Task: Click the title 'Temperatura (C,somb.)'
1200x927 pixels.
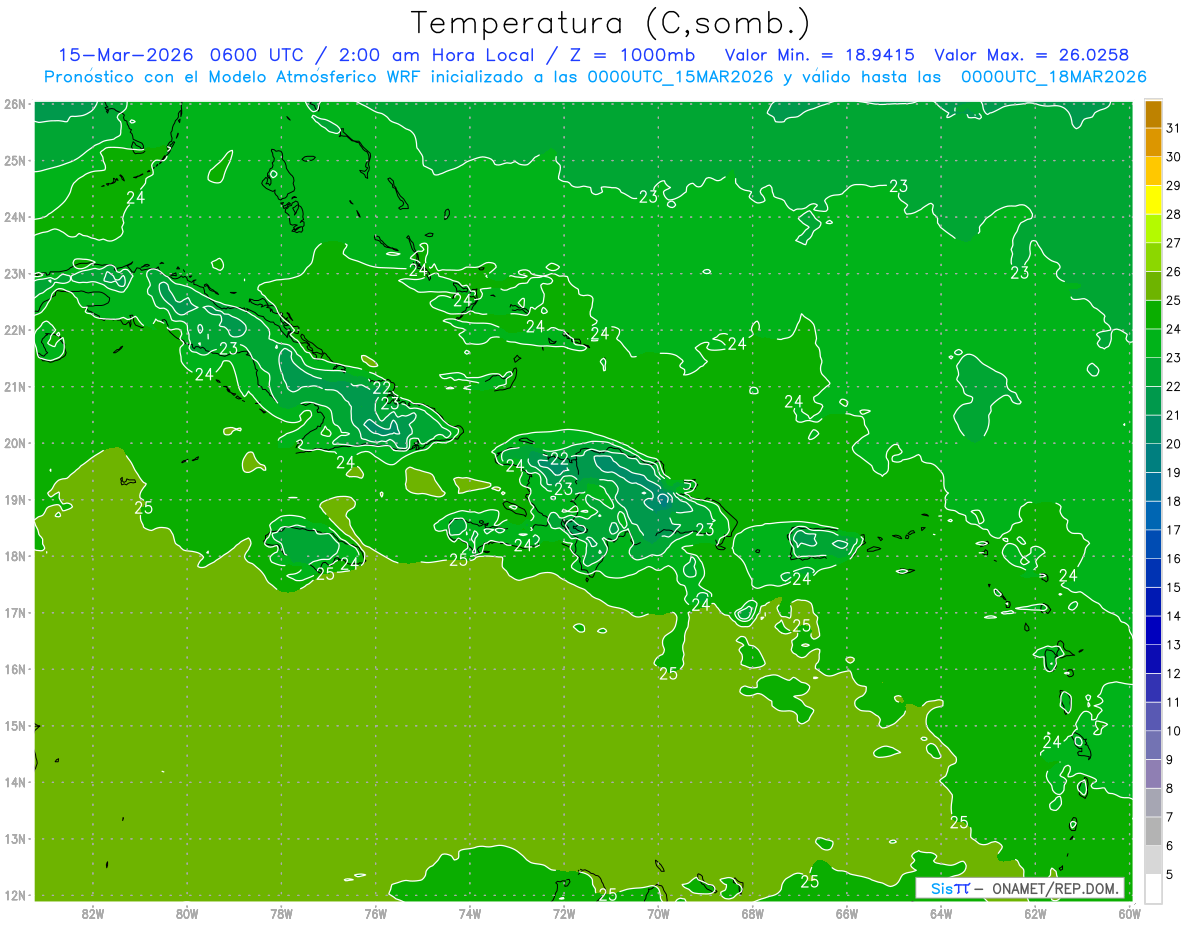Action: click(x=611, y=24)
